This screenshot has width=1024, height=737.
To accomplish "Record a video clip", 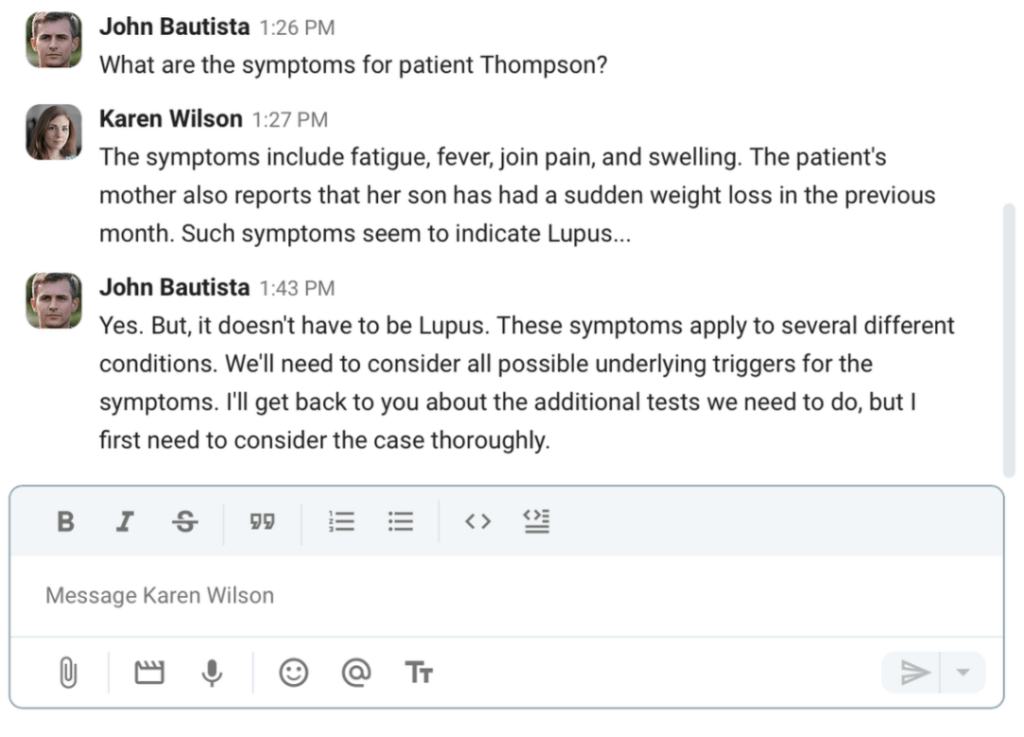I will tap(149, 673).
